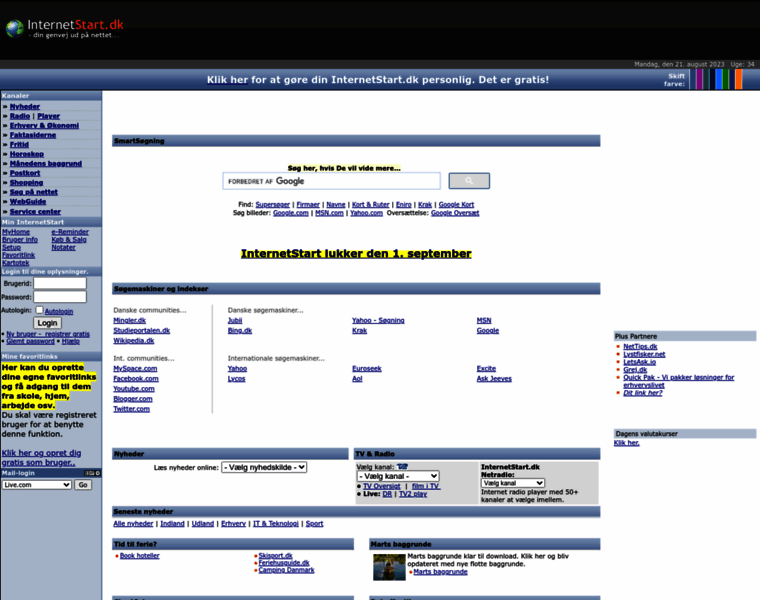The height and width of the screenshot is (600, 760).
Task: Open the Jubii search engine link
Action: [x=235, y=320]
